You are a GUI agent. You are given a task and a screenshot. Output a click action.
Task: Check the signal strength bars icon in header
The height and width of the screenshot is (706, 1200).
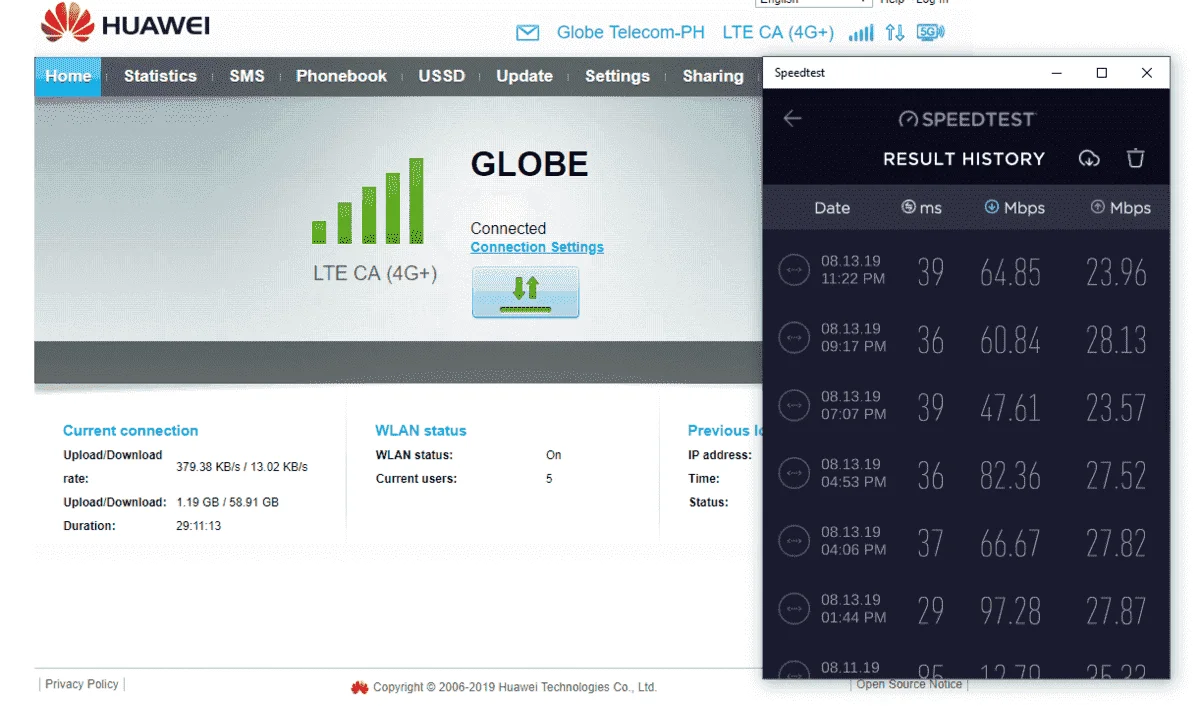pos(861,33)
